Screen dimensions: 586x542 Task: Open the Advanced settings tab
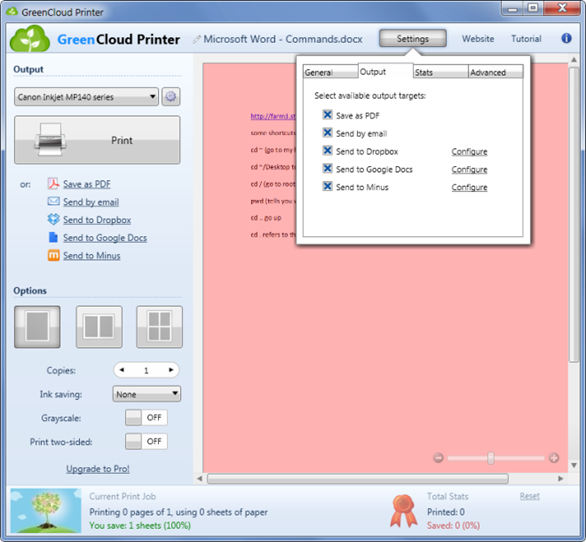(496, 71)
